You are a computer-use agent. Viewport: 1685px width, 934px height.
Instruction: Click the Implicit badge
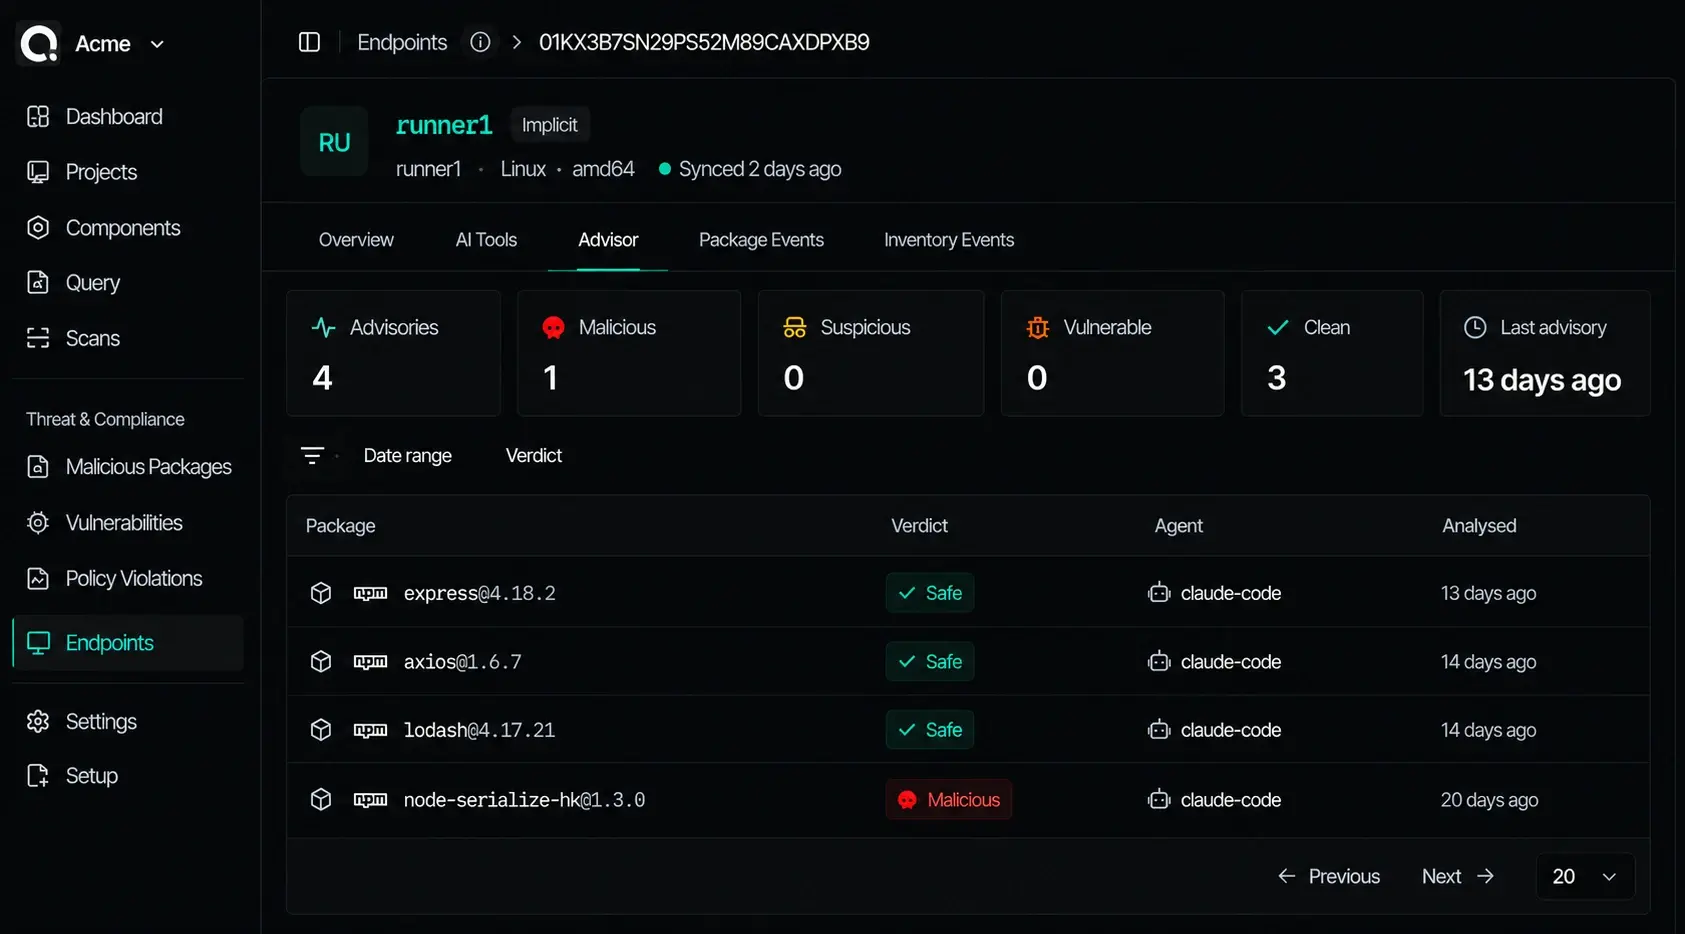(x=550, y=125)
